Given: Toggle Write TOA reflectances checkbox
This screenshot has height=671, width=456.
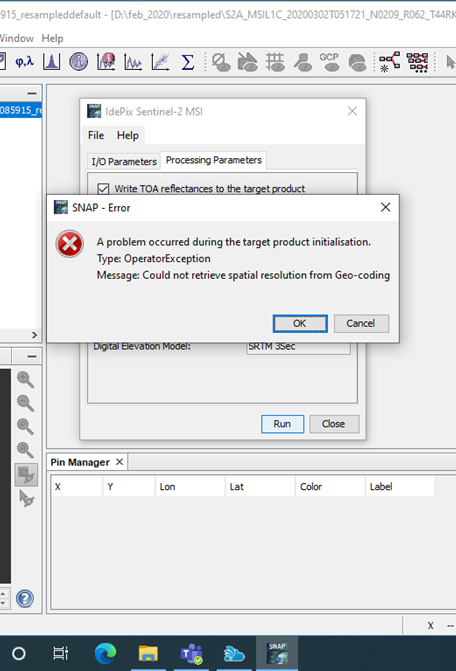Looking at the screenshot, I should (x=103, y=189).
